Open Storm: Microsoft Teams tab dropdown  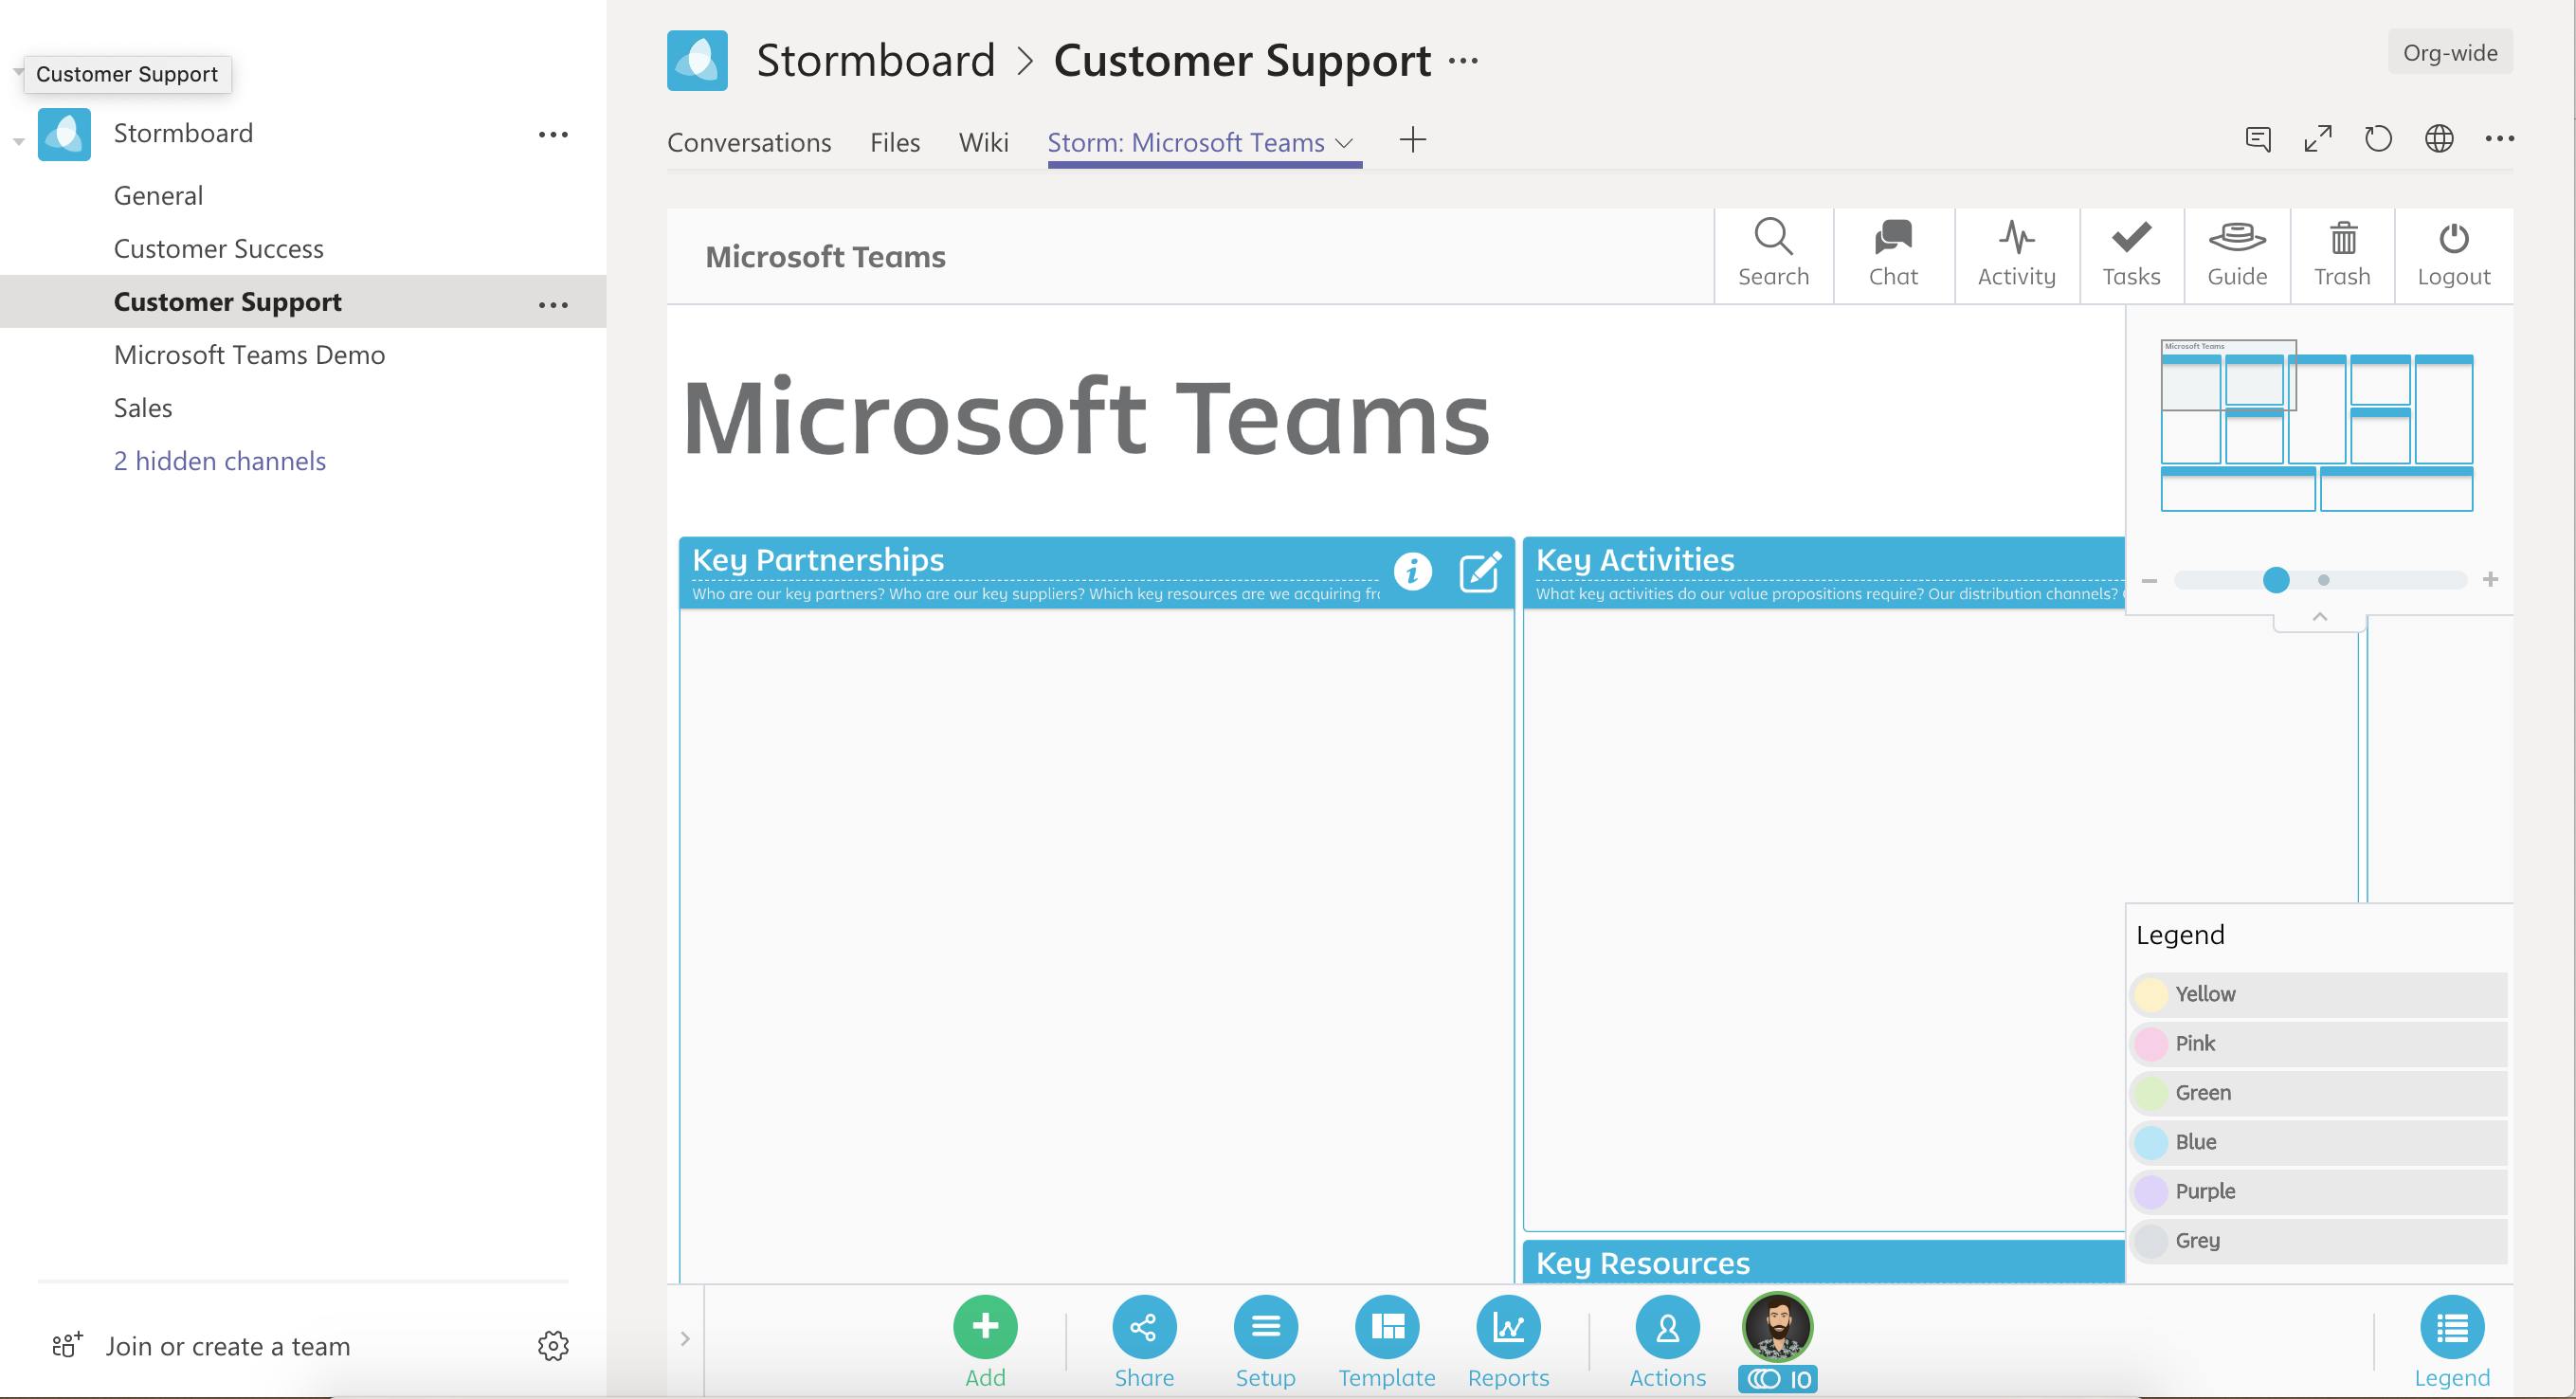[1344, 143]
